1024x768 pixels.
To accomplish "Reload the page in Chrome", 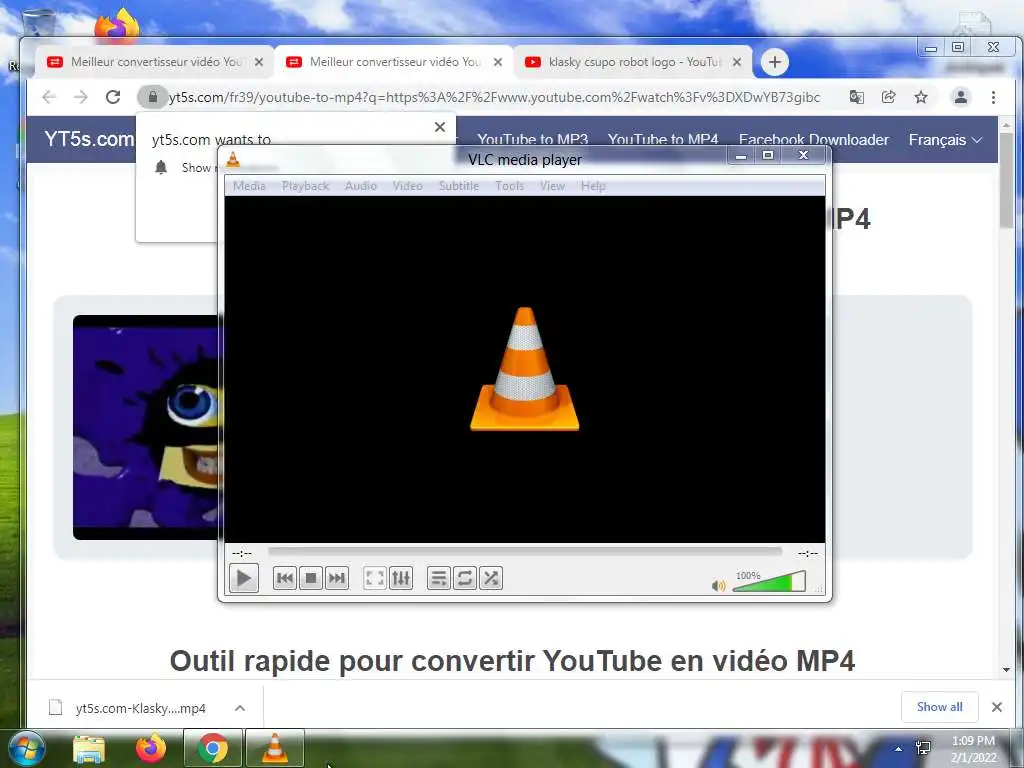I will click(113, 97).
